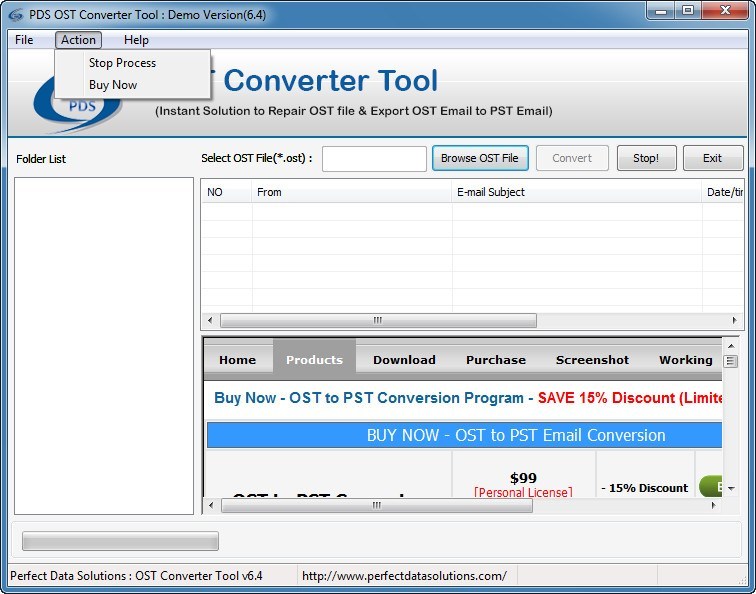Focus the Select OST File path field
Image resolution: width=756 pixels, height=594 pixels.
coord(374,159)
